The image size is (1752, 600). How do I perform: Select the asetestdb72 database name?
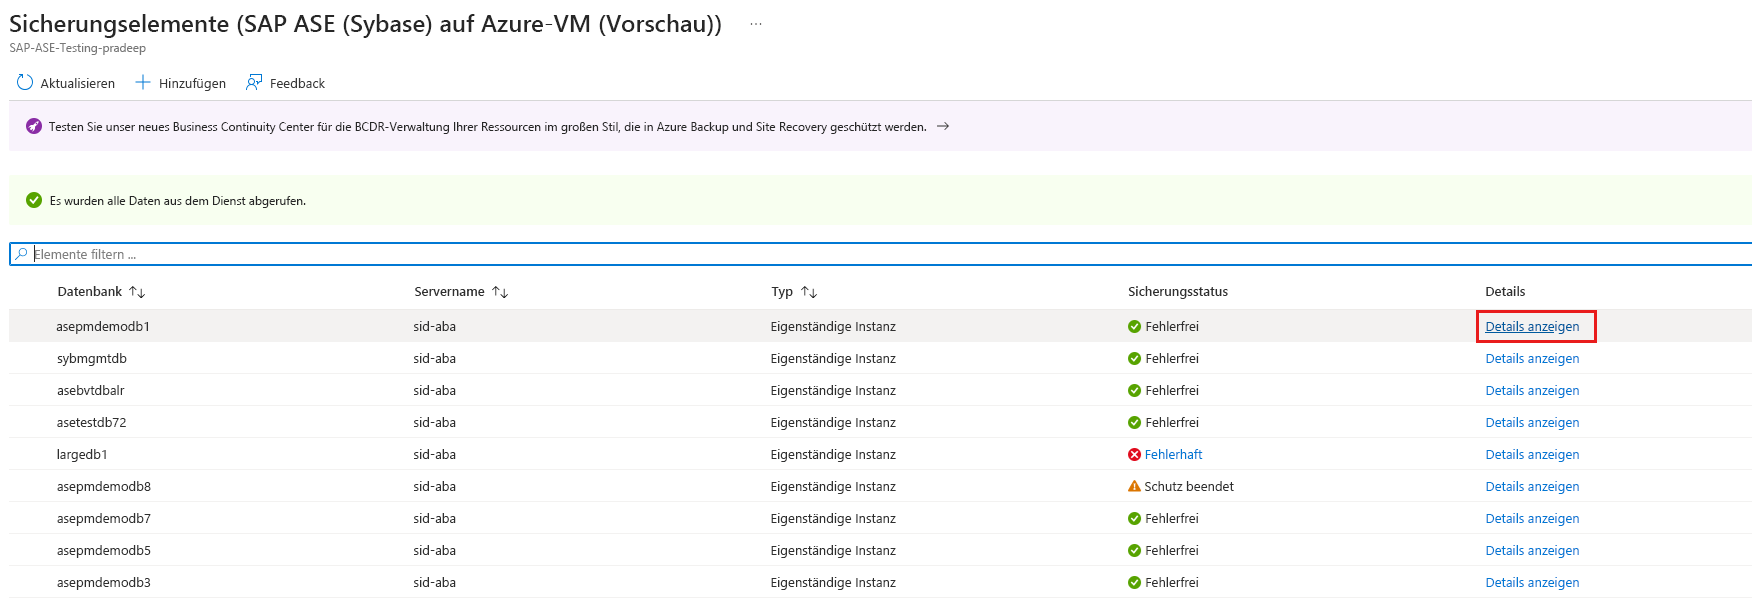pyautogui.click(x=92, y=422)
